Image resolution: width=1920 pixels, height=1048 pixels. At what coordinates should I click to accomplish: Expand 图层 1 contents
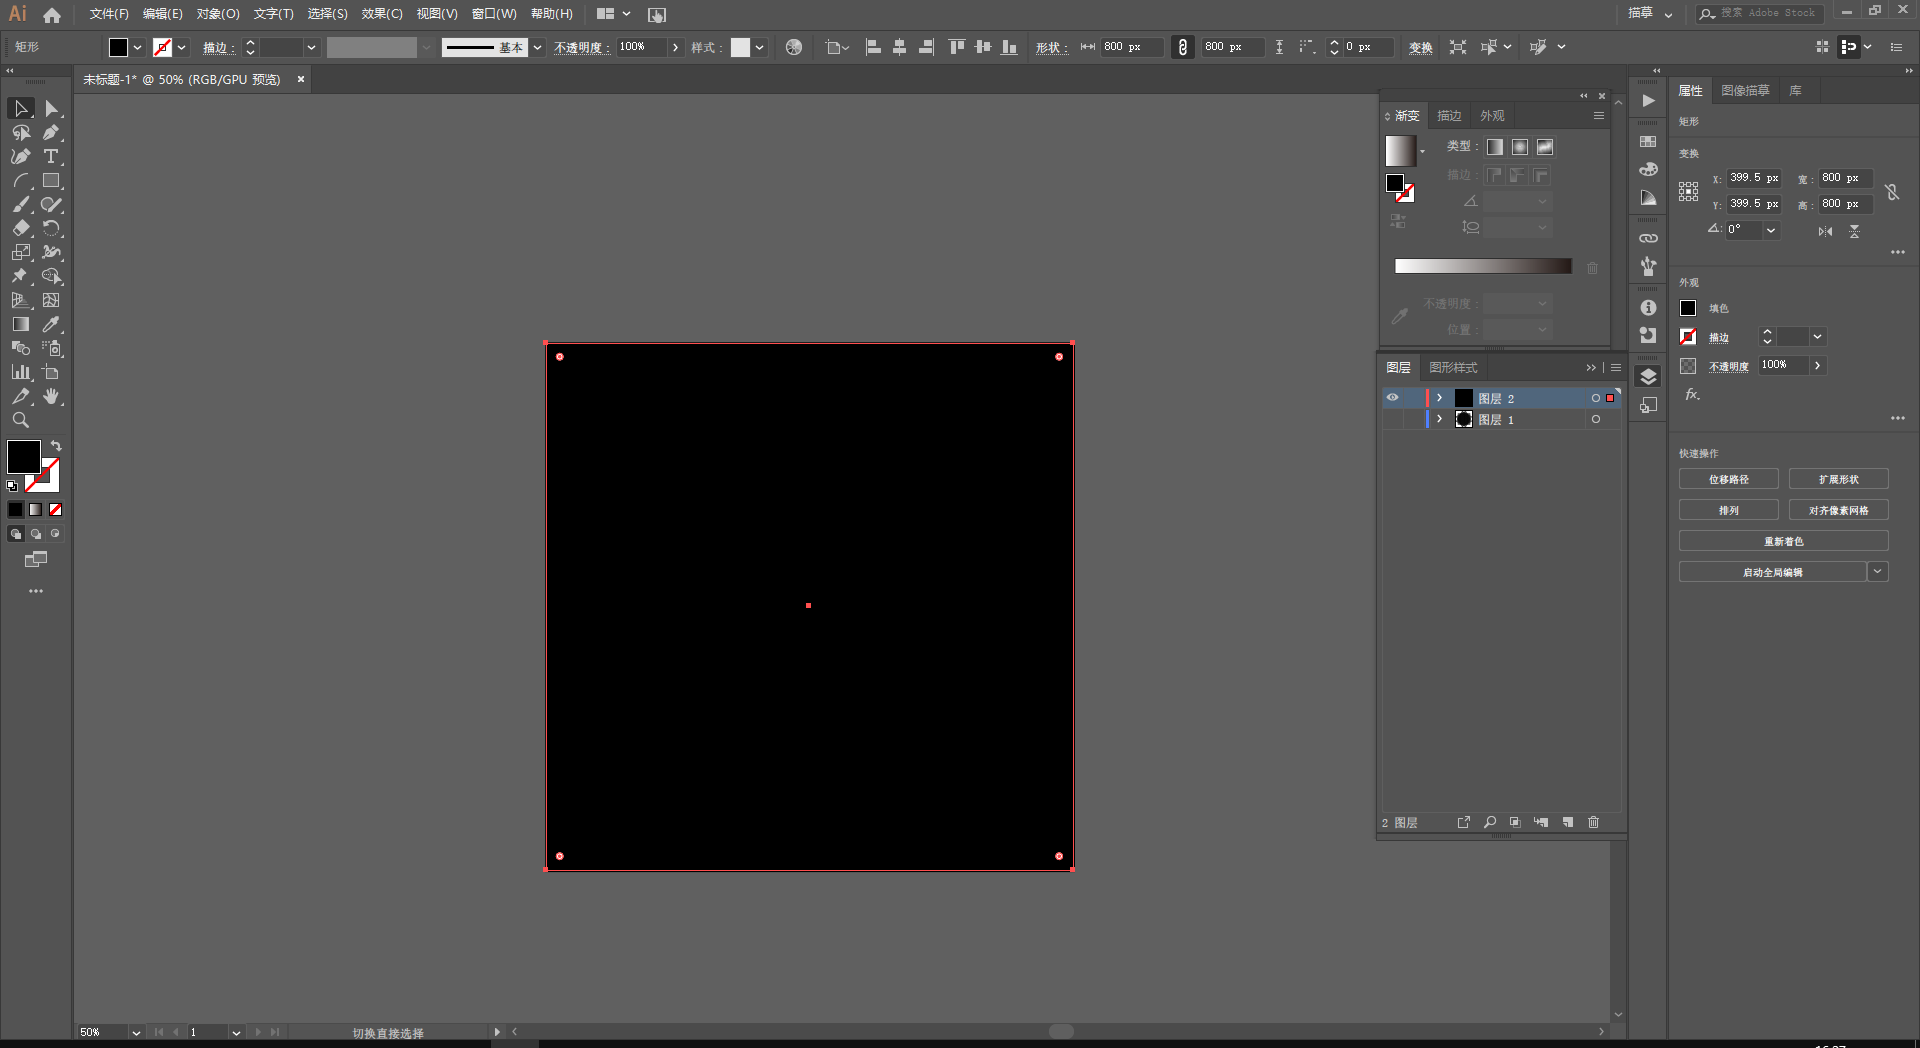pyautogui.click(x=1439, y=419)
